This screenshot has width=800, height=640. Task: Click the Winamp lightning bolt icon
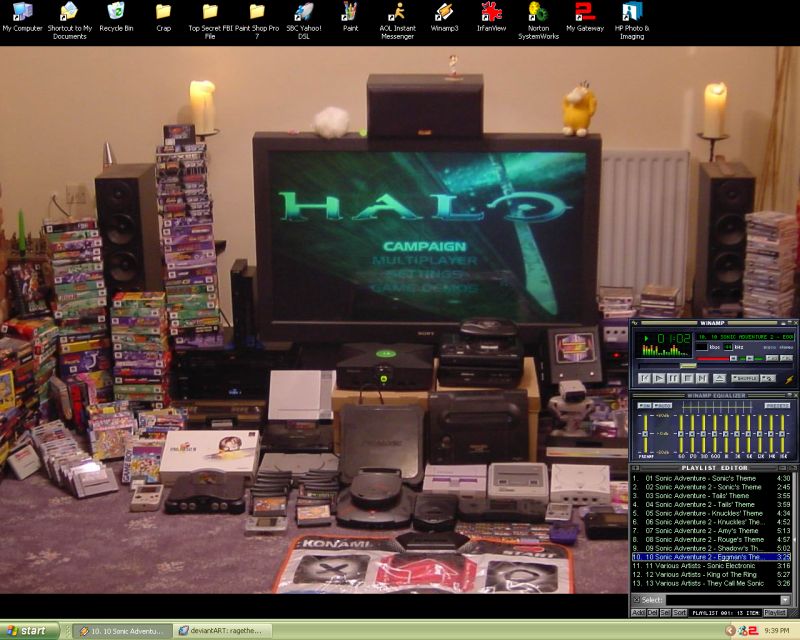[x=789, y=379]
